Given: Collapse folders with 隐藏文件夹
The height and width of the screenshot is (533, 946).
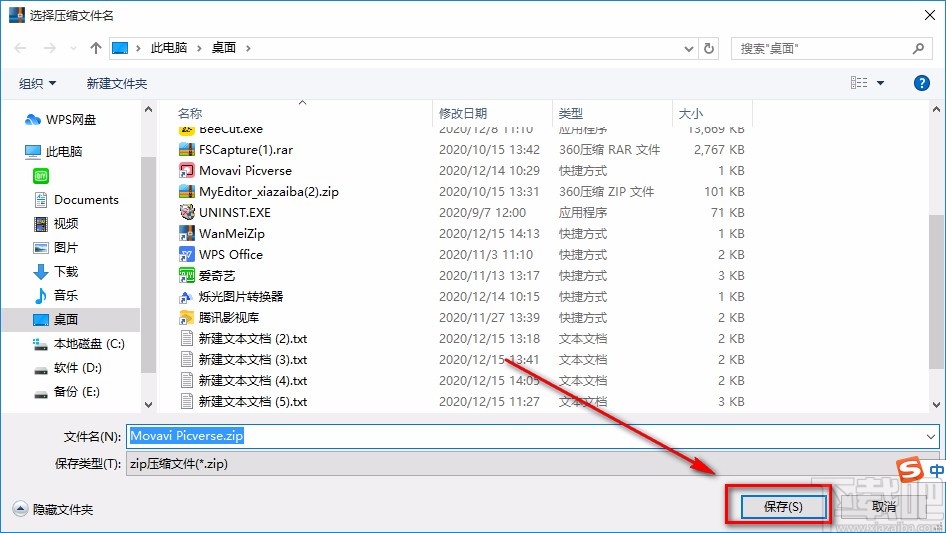Looking at the screenshot, I should click(53, 509).
